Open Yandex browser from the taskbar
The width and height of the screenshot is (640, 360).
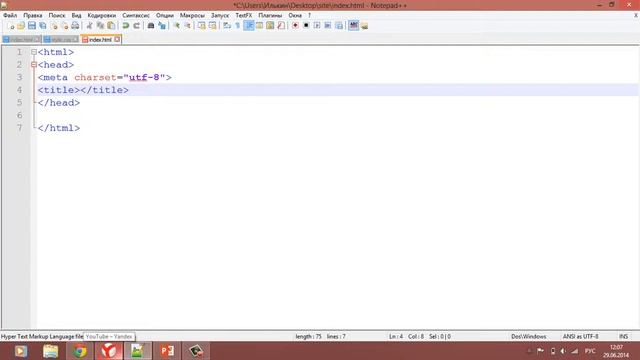coord(109,351)
